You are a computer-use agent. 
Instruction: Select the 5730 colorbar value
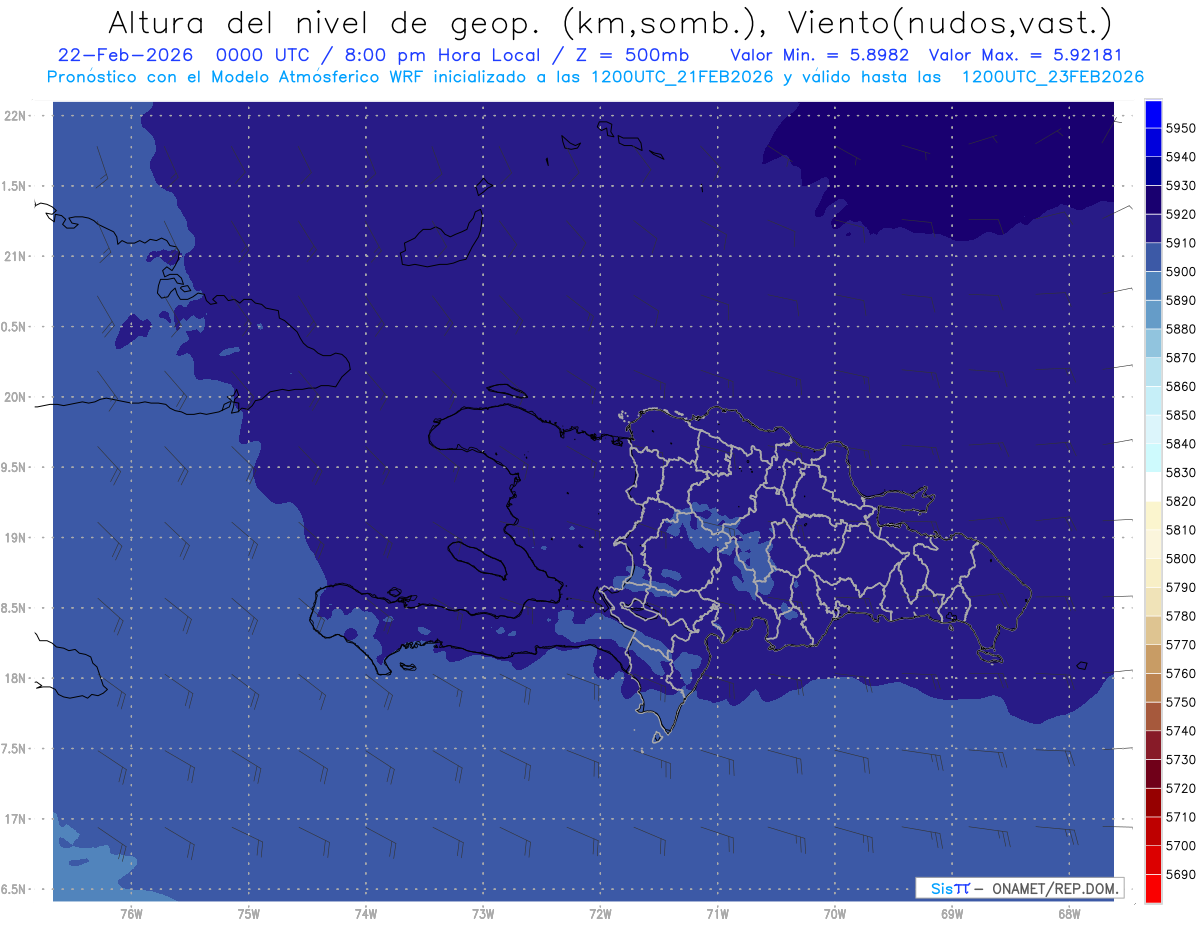point(1181,760)
